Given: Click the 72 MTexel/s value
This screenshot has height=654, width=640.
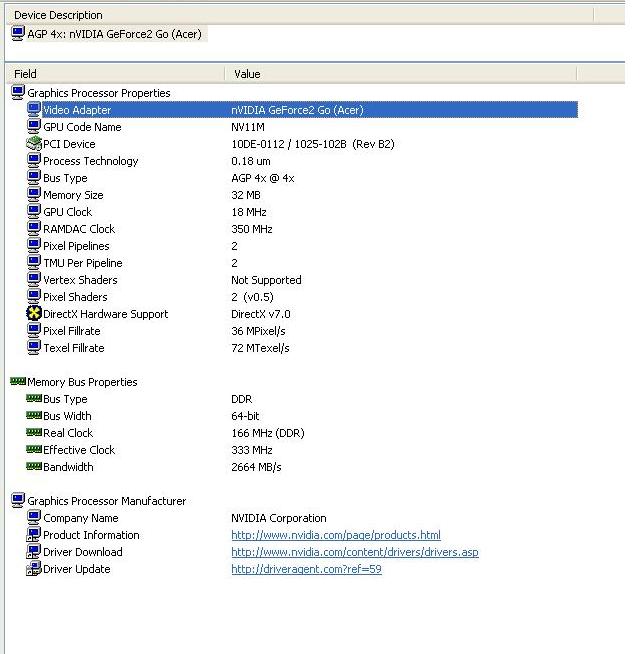Looking at the screenshot, I should pos(260,348).
